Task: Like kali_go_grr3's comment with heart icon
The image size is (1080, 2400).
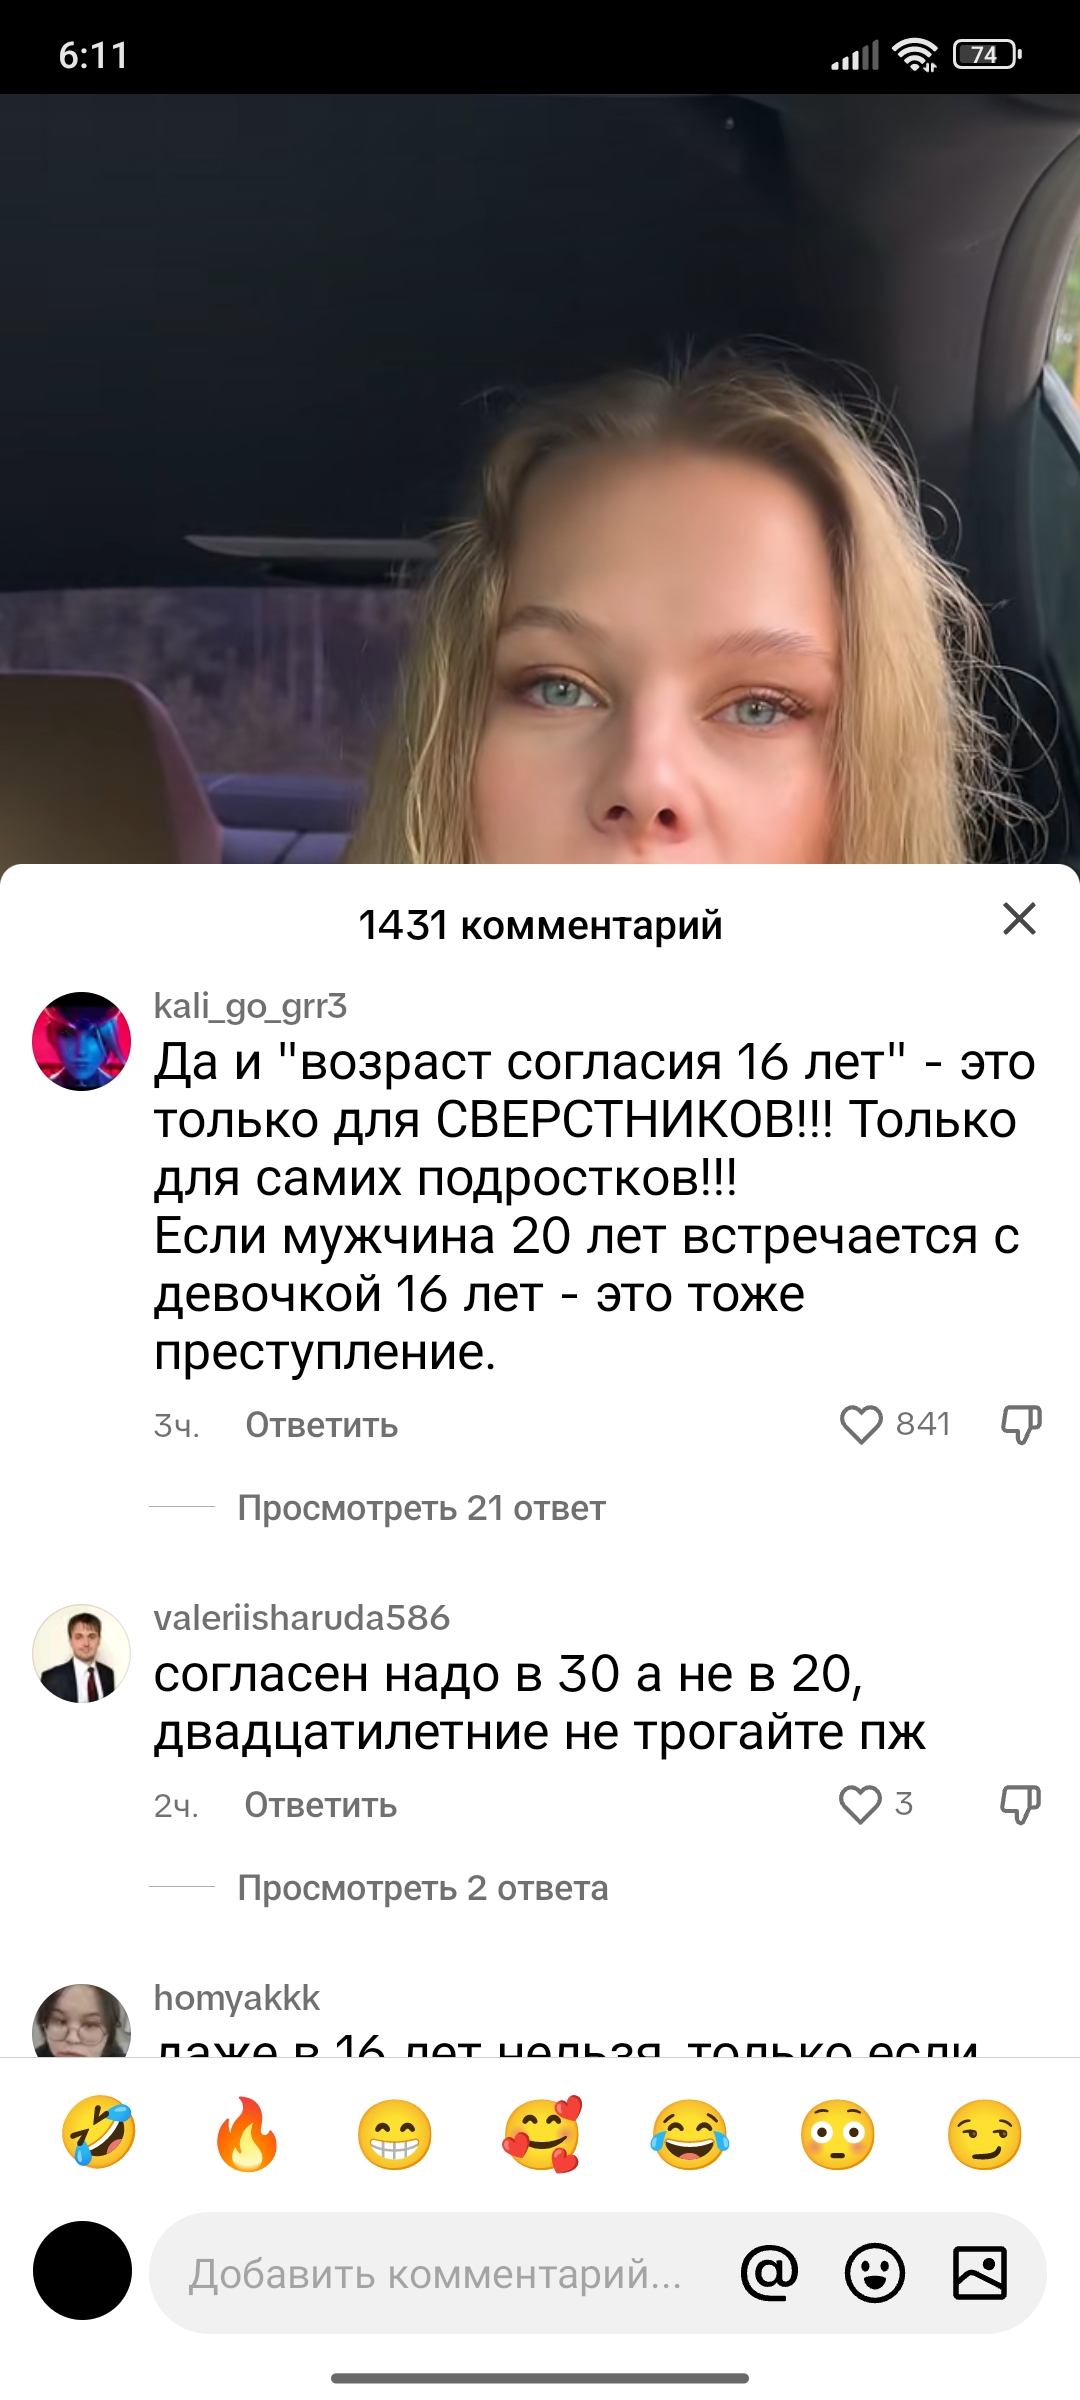Action: (x=861, y=1424)
